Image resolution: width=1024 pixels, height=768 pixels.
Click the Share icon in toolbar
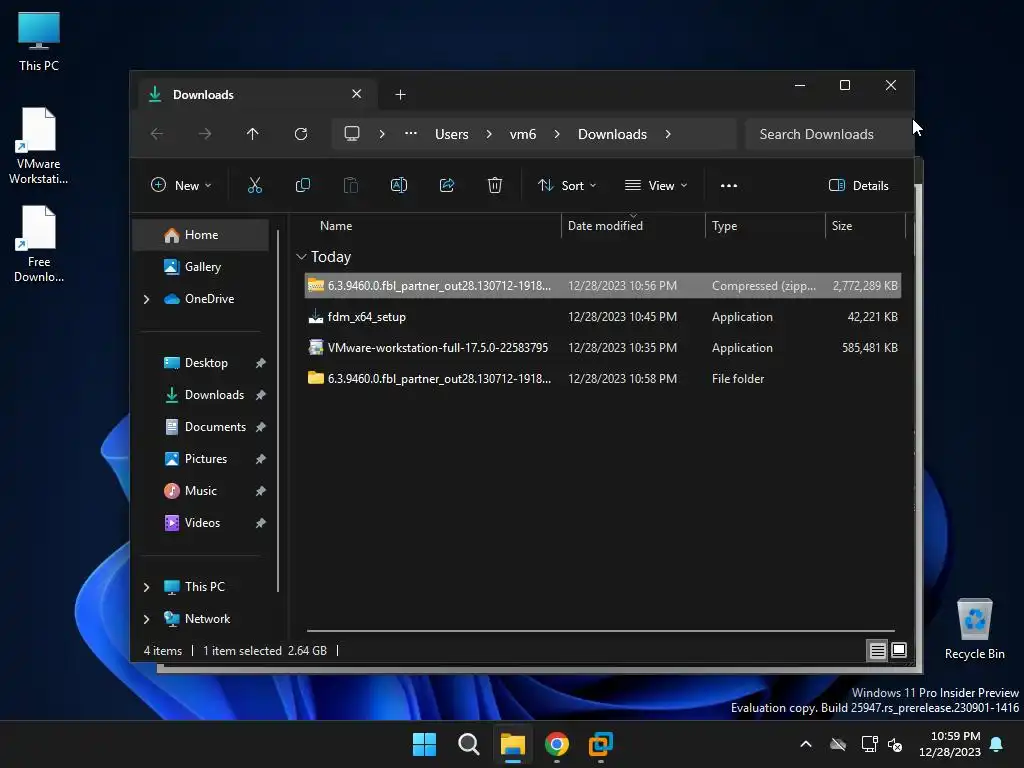(447, 185)
